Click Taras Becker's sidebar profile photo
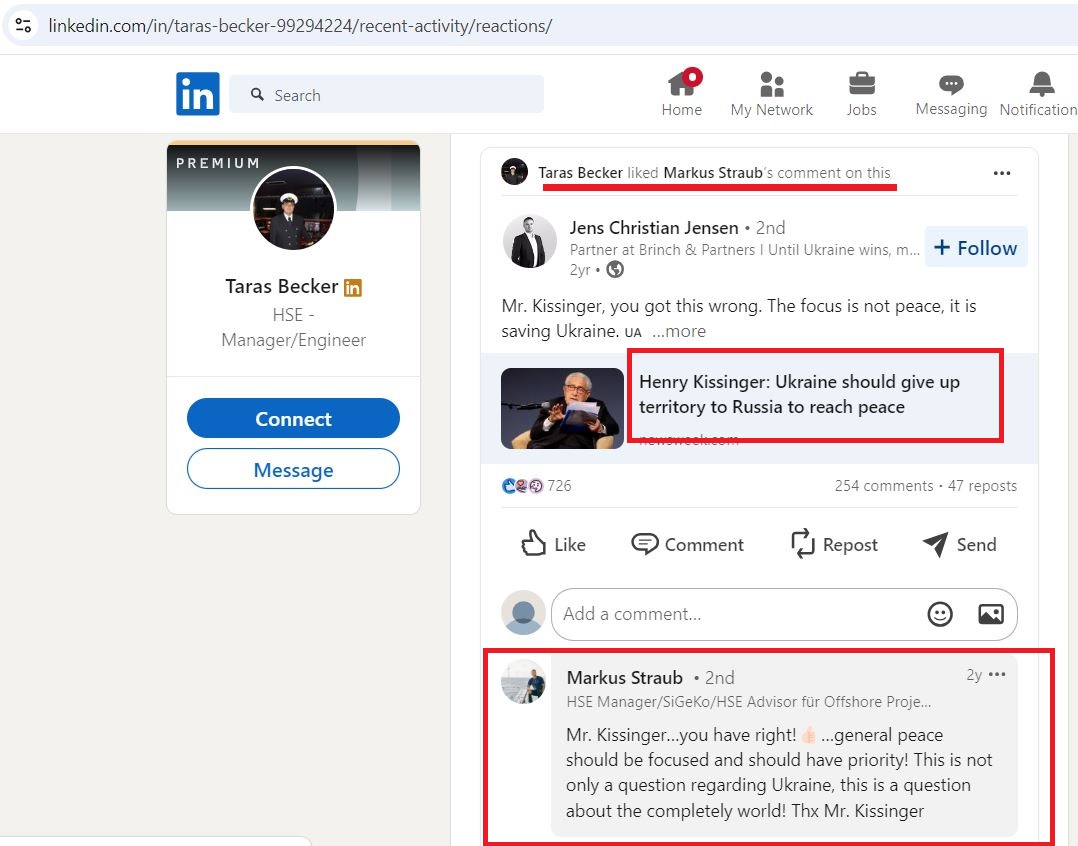 [294, 208]
